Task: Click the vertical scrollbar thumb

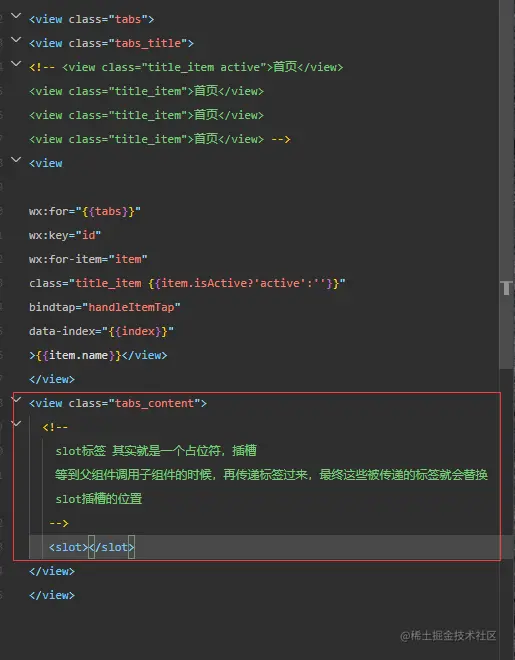Action: click(507, 184)
